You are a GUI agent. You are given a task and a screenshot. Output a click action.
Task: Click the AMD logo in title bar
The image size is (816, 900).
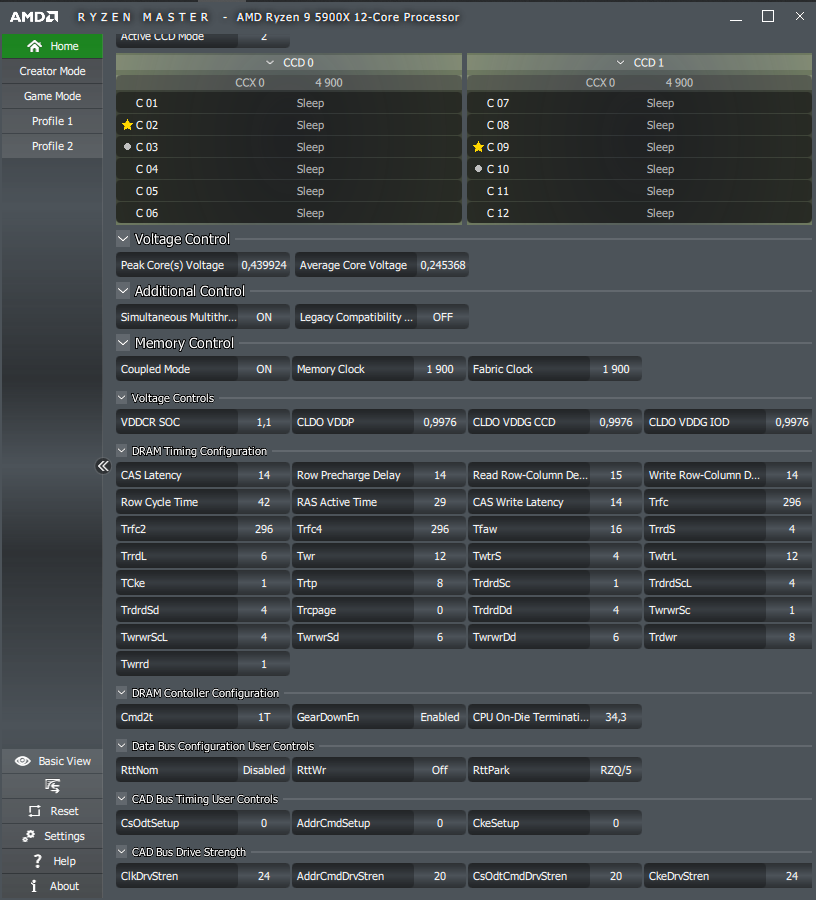[34, 17]
